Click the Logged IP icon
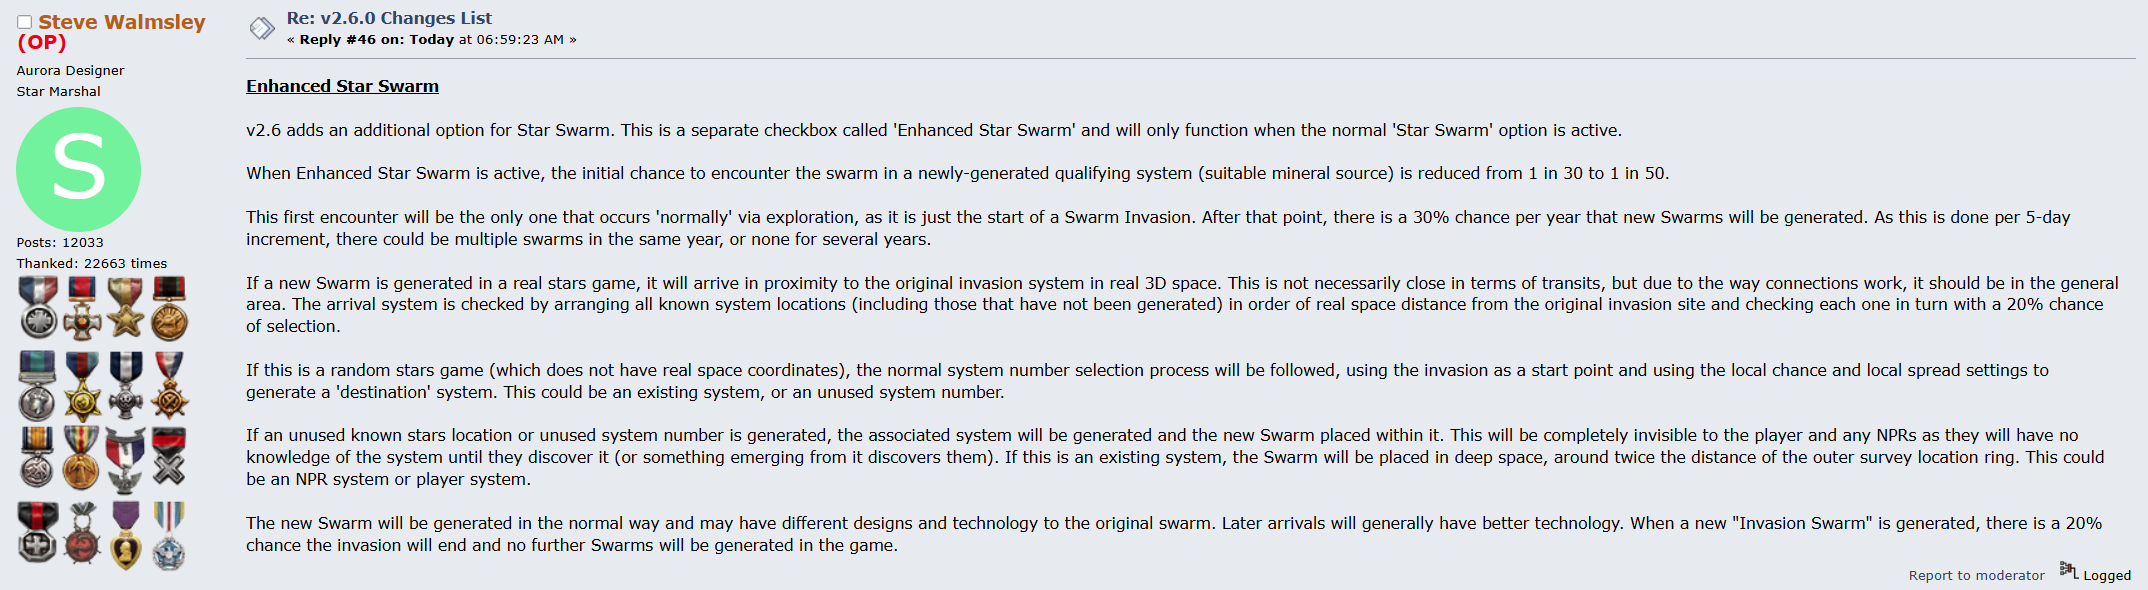This screenshot has height=590, width=2148. [2068, 570]
